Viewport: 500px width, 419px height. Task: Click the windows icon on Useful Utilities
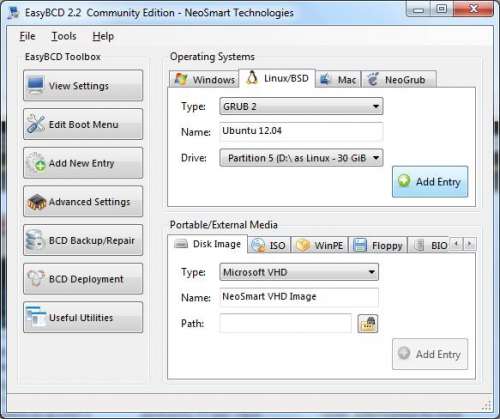click(36, 317)
